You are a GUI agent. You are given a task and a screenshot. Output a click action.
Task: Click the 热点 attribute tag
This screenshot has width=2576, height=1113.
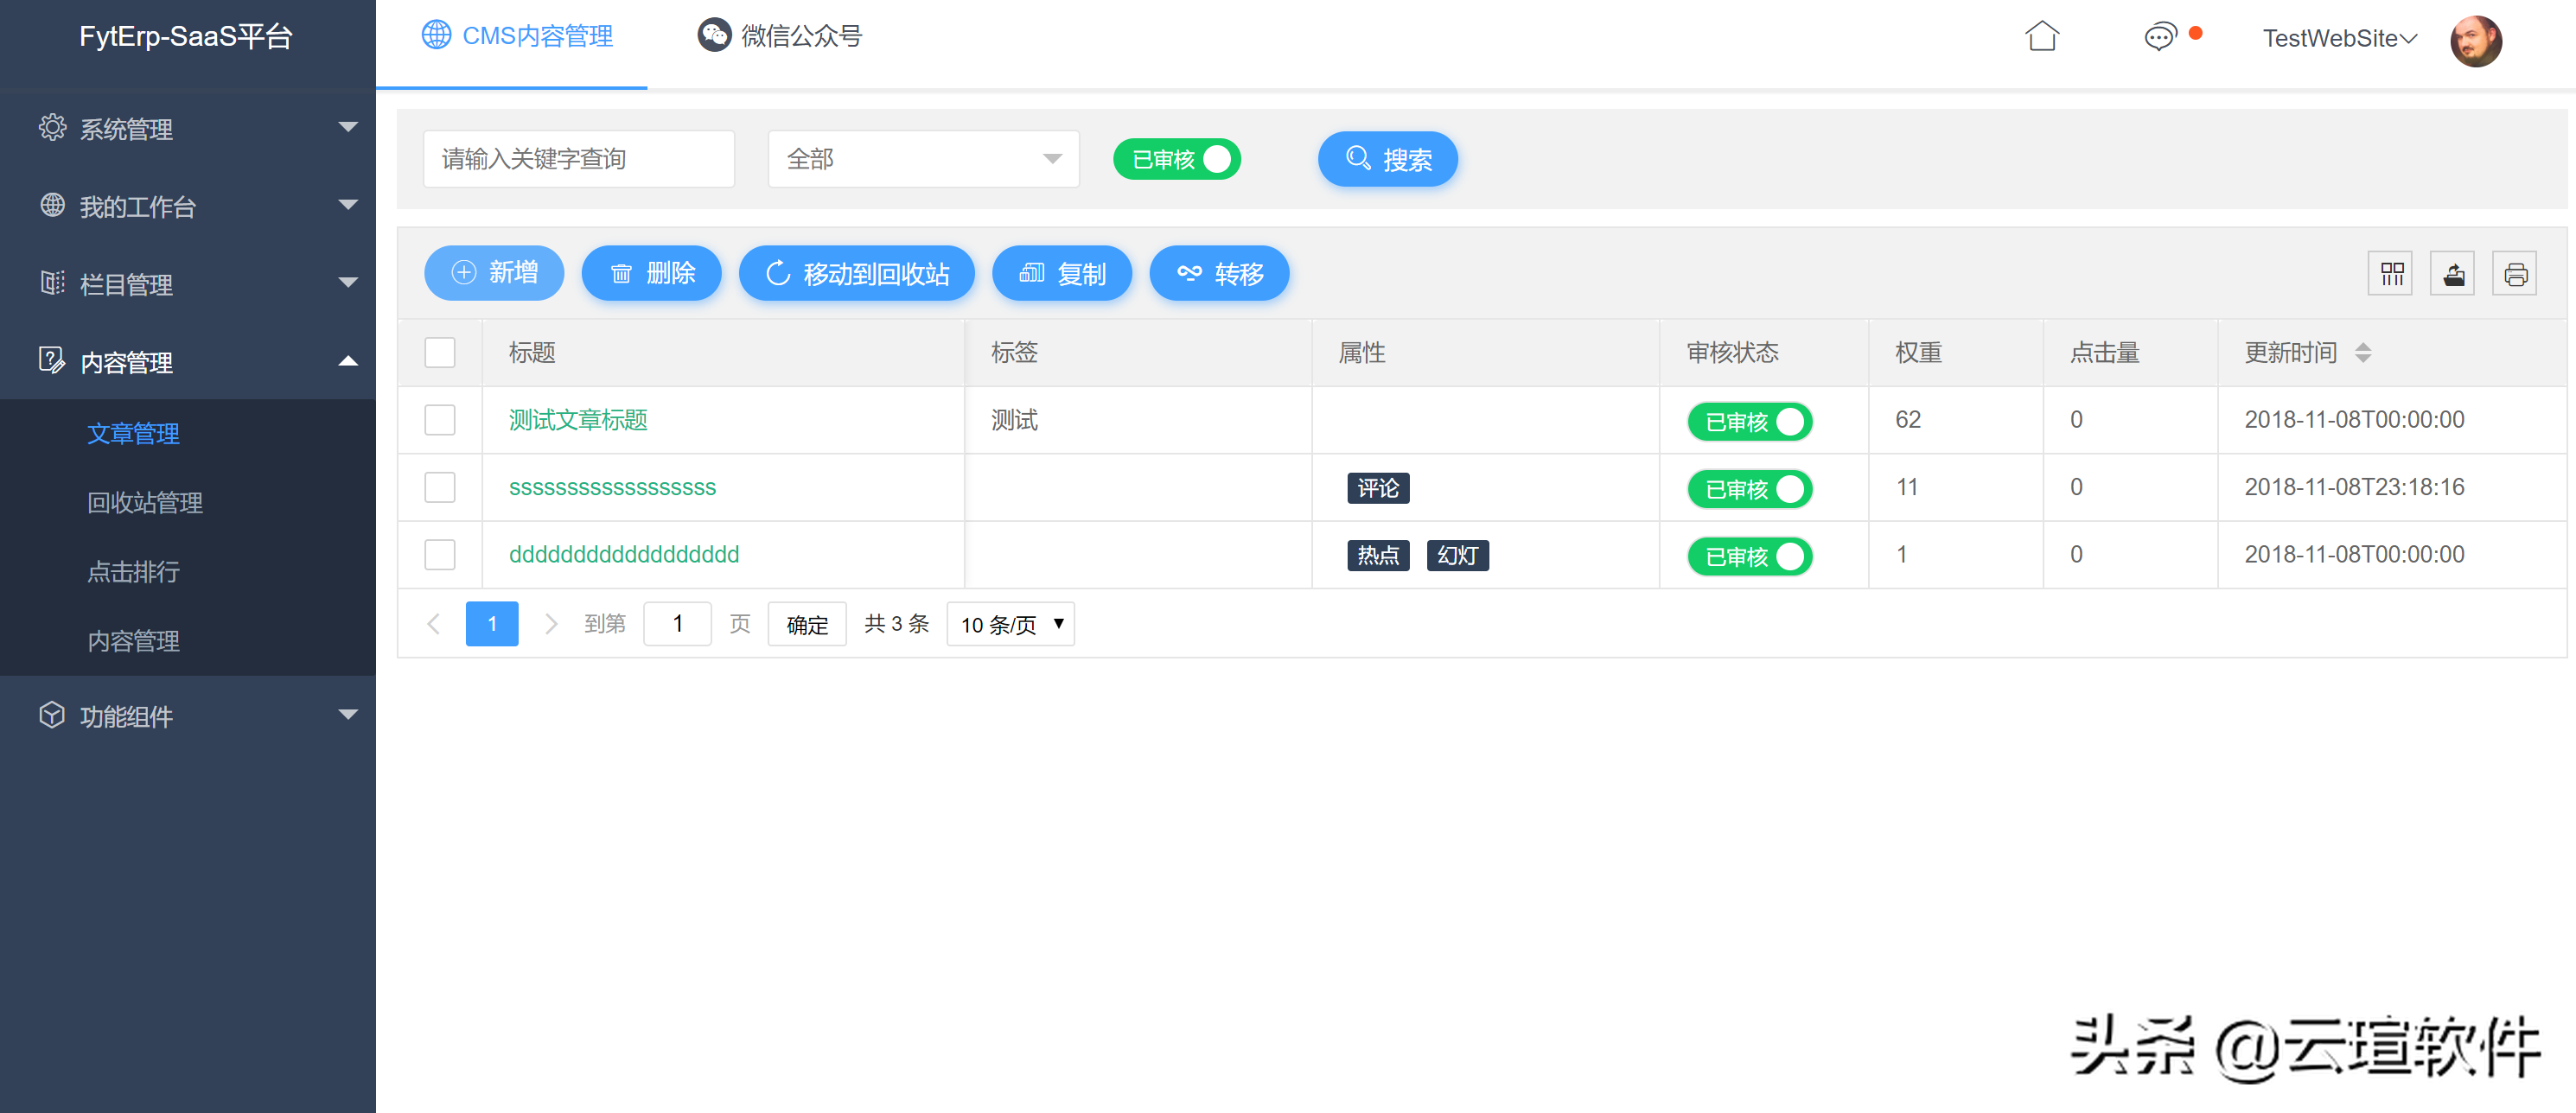click(x=1378, y=555)
